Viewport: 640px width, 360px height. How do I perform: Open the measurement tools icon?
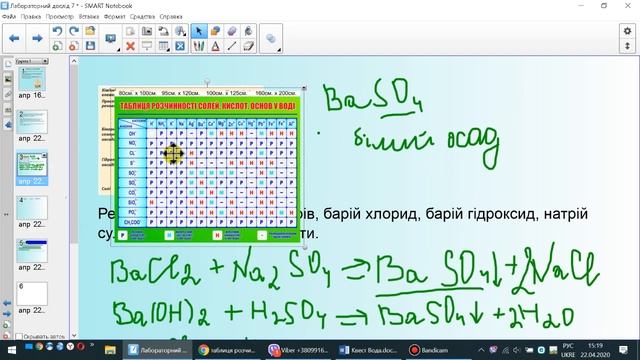point(180,31)
